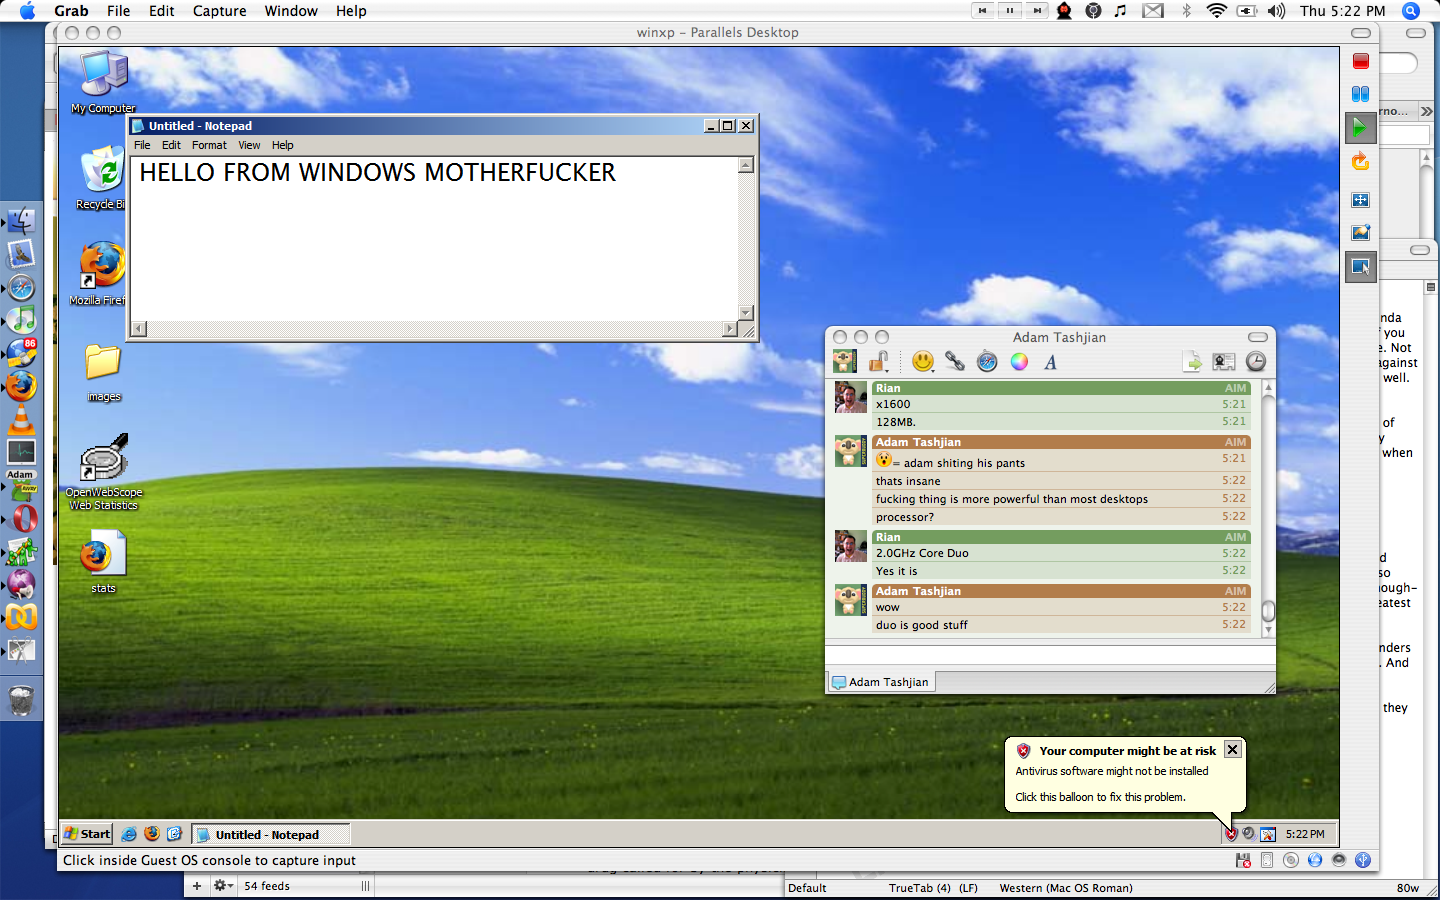Open the Apple menu
Image resolution: width=1440 pixels, height=900 pixels.
[x=27, y=11]
